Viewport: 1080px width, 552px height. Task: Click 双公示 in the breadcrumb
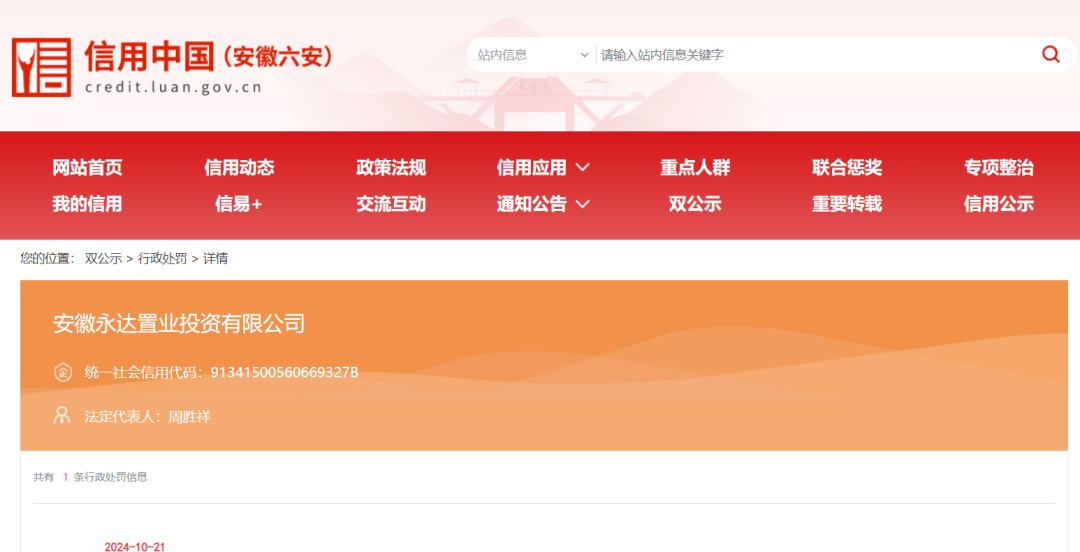pos(103,258)
